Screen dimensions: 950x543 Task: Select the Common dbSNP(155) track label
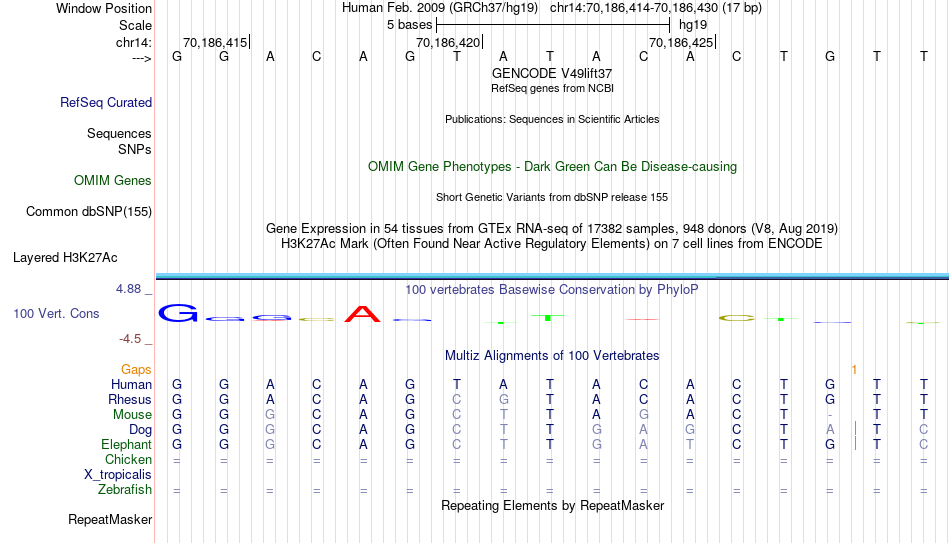coord(88,212)
